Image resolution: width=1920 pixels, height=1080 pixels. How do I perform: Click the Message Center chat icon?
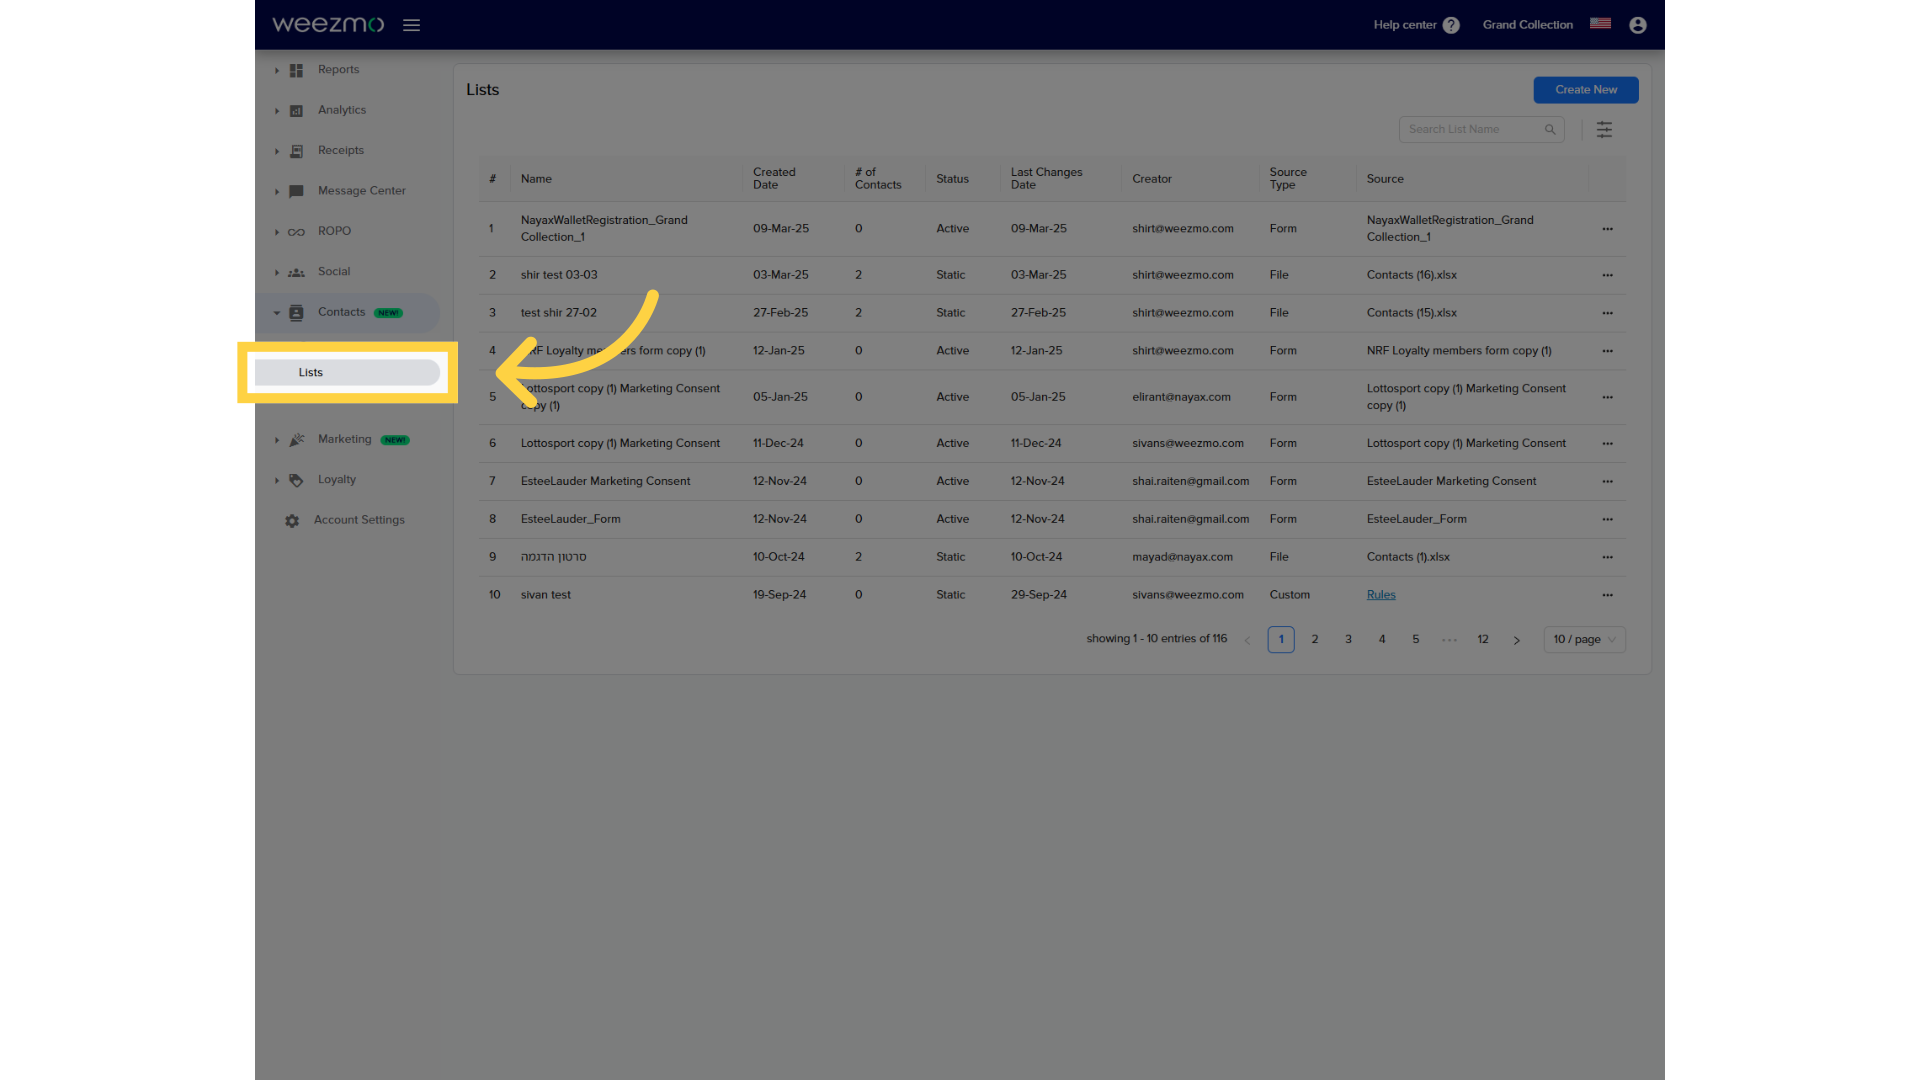point(296,191)
